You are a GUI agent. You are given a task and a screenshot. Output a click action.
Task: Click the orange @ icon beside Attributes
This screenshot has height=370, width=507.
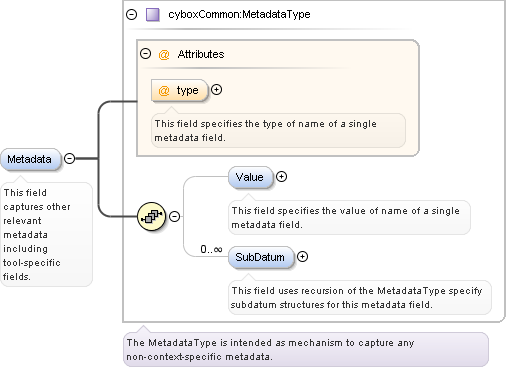pos(164,54)
